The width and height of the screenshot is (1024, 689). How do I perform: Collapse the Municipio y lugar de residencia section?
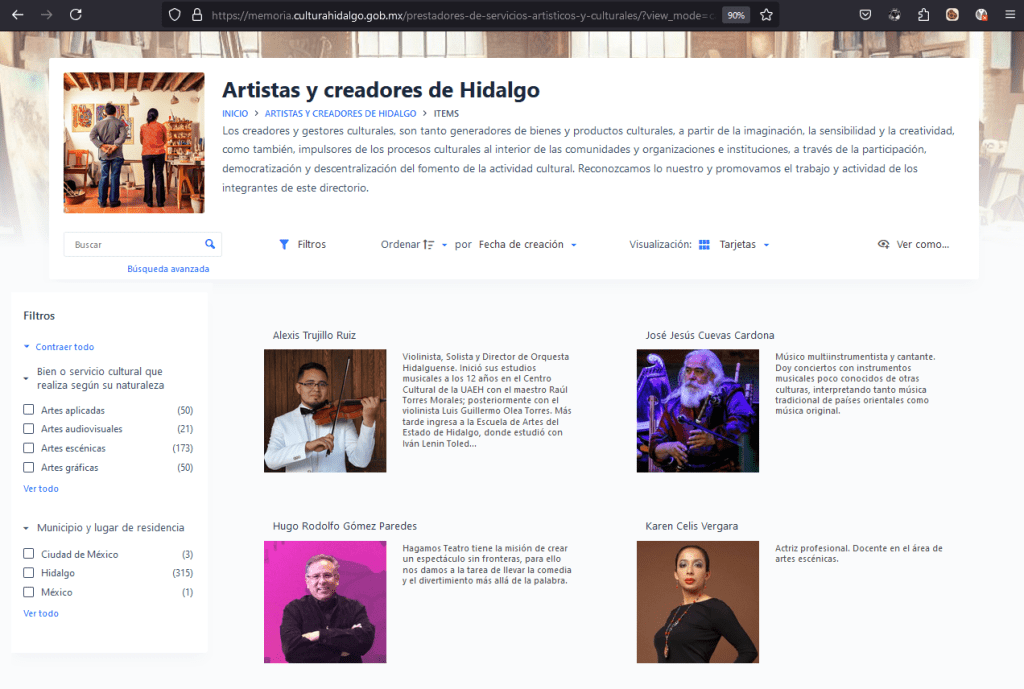[26, 528]
